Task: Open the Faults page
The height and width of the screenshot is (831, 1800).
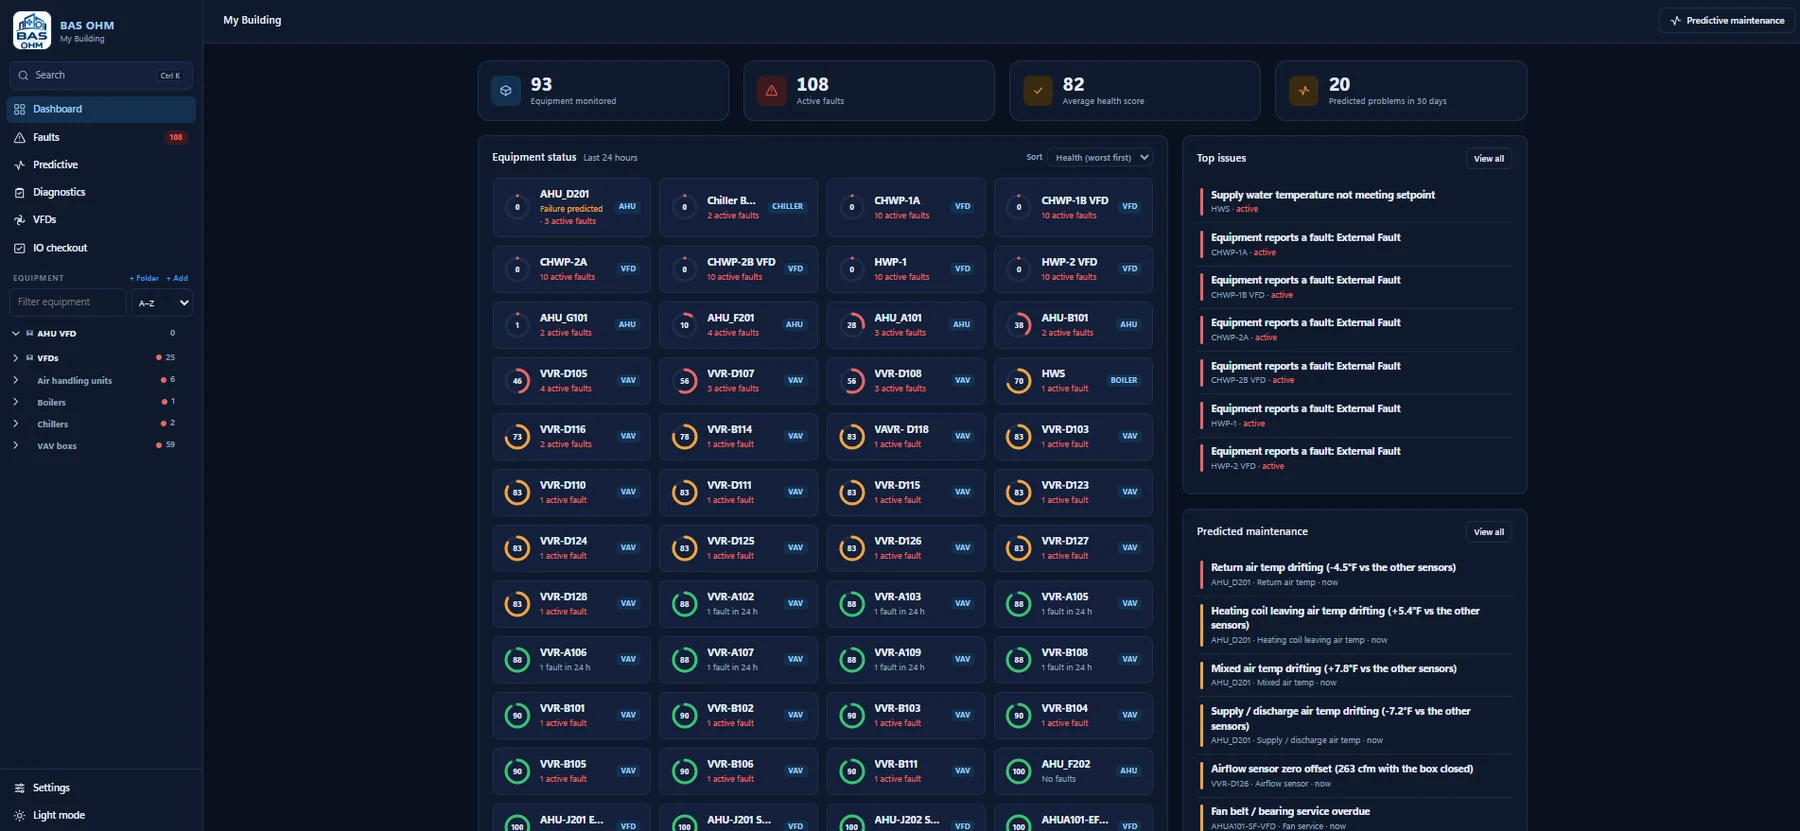Action: click(x=101, y=137)
